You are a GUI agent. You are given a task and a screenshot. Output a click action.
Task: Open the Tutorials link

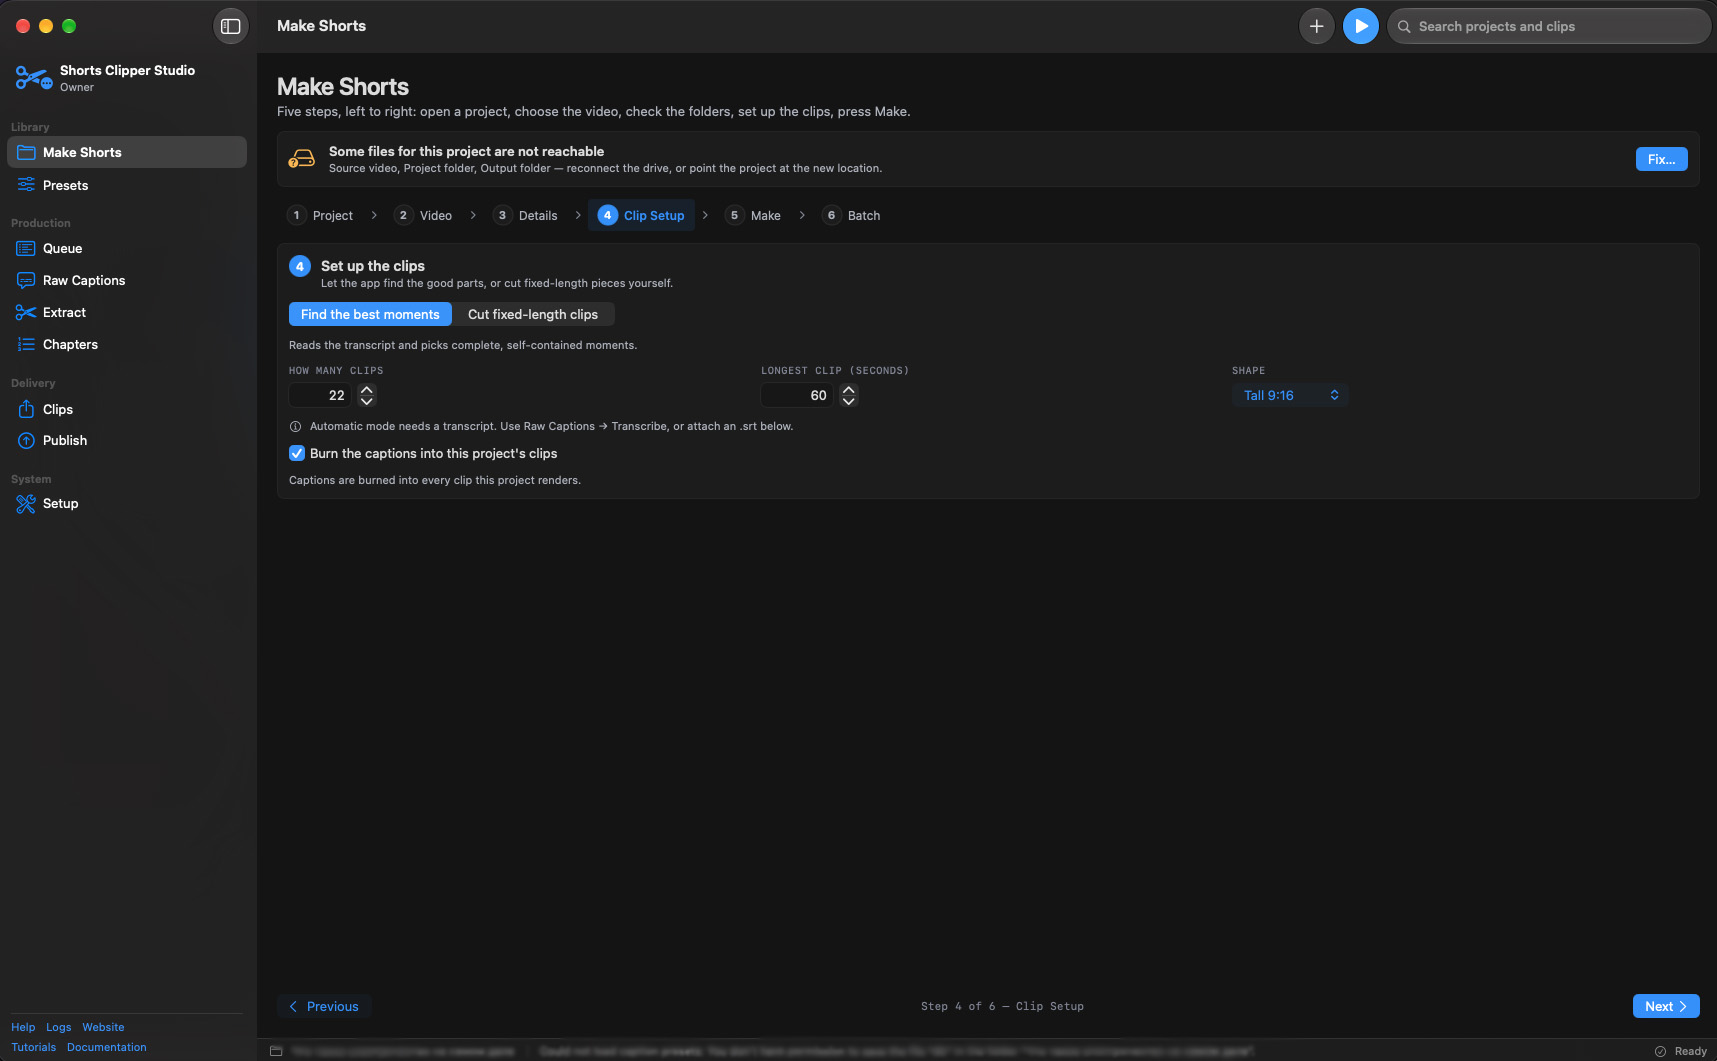[34, 1047]
